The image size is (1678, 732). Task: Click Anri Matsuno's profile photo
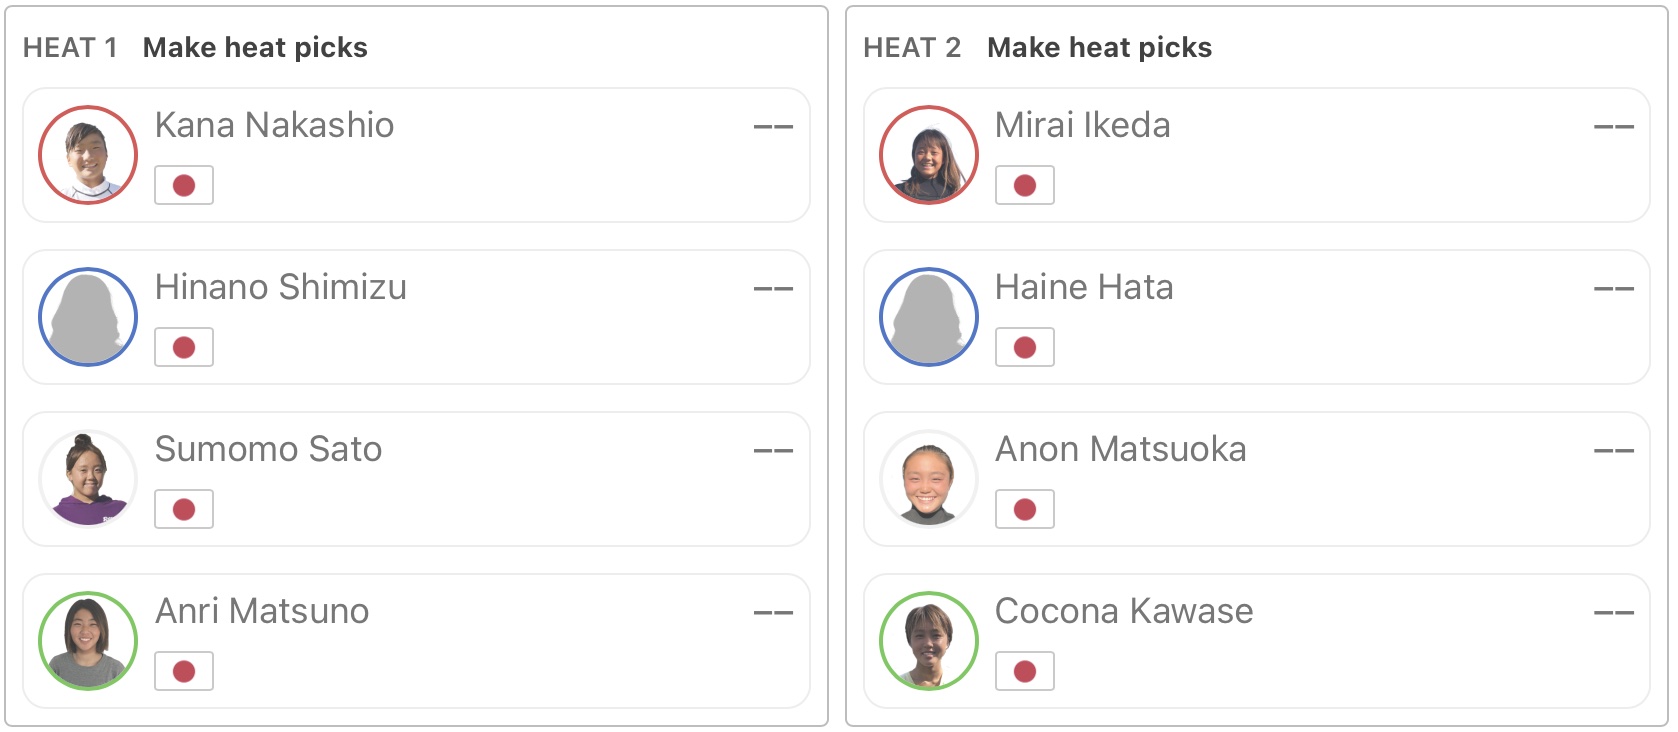tap(88, 641)
